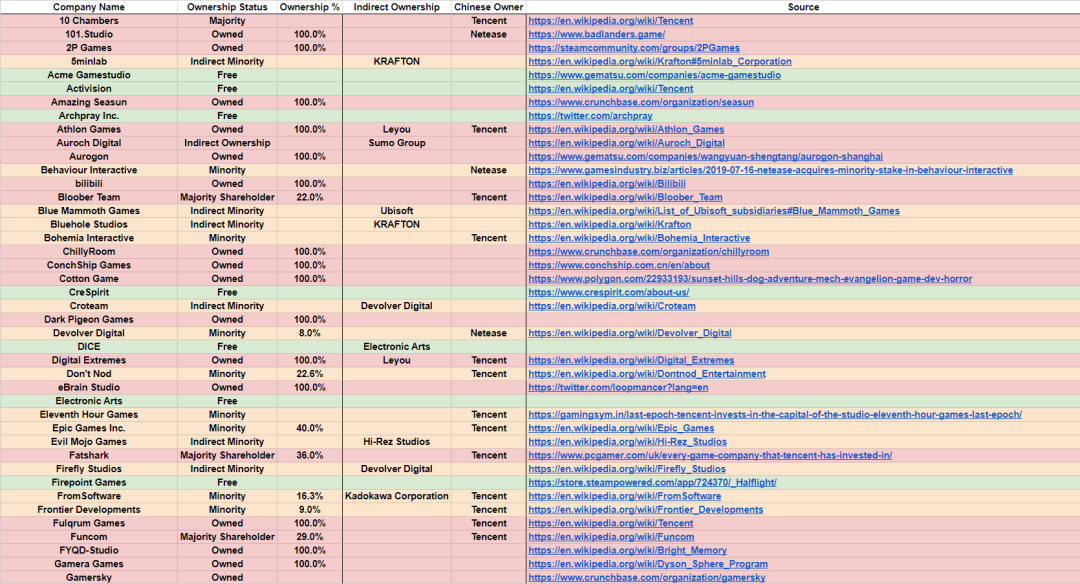
Task: Select the Dark Pigeon Games cell
Action: (89, 320)
